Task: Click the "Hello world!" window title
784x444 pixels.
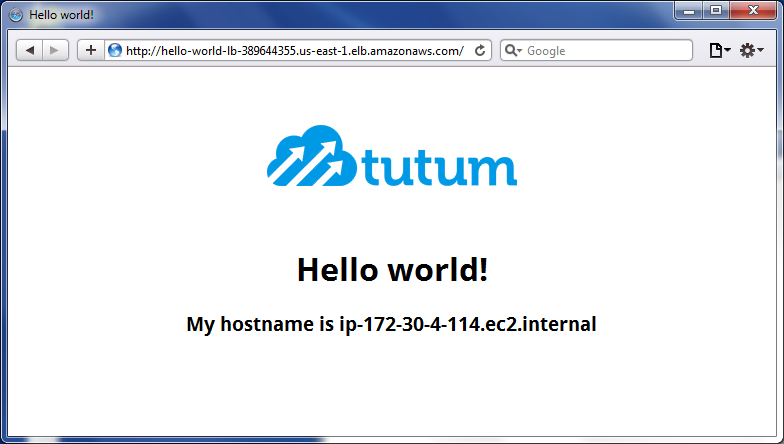Action: click(62, 15)
